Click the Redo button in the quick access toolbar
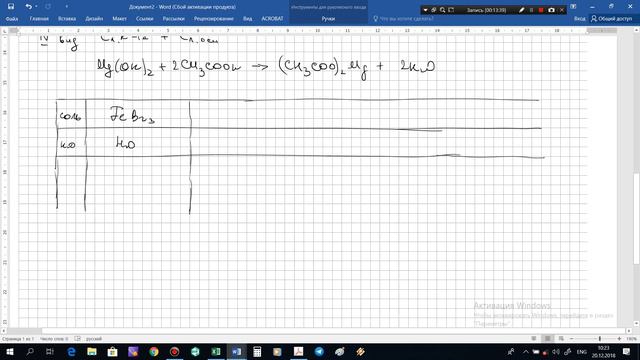This screenshot has width=640, height=360. (x=48, y=7)
